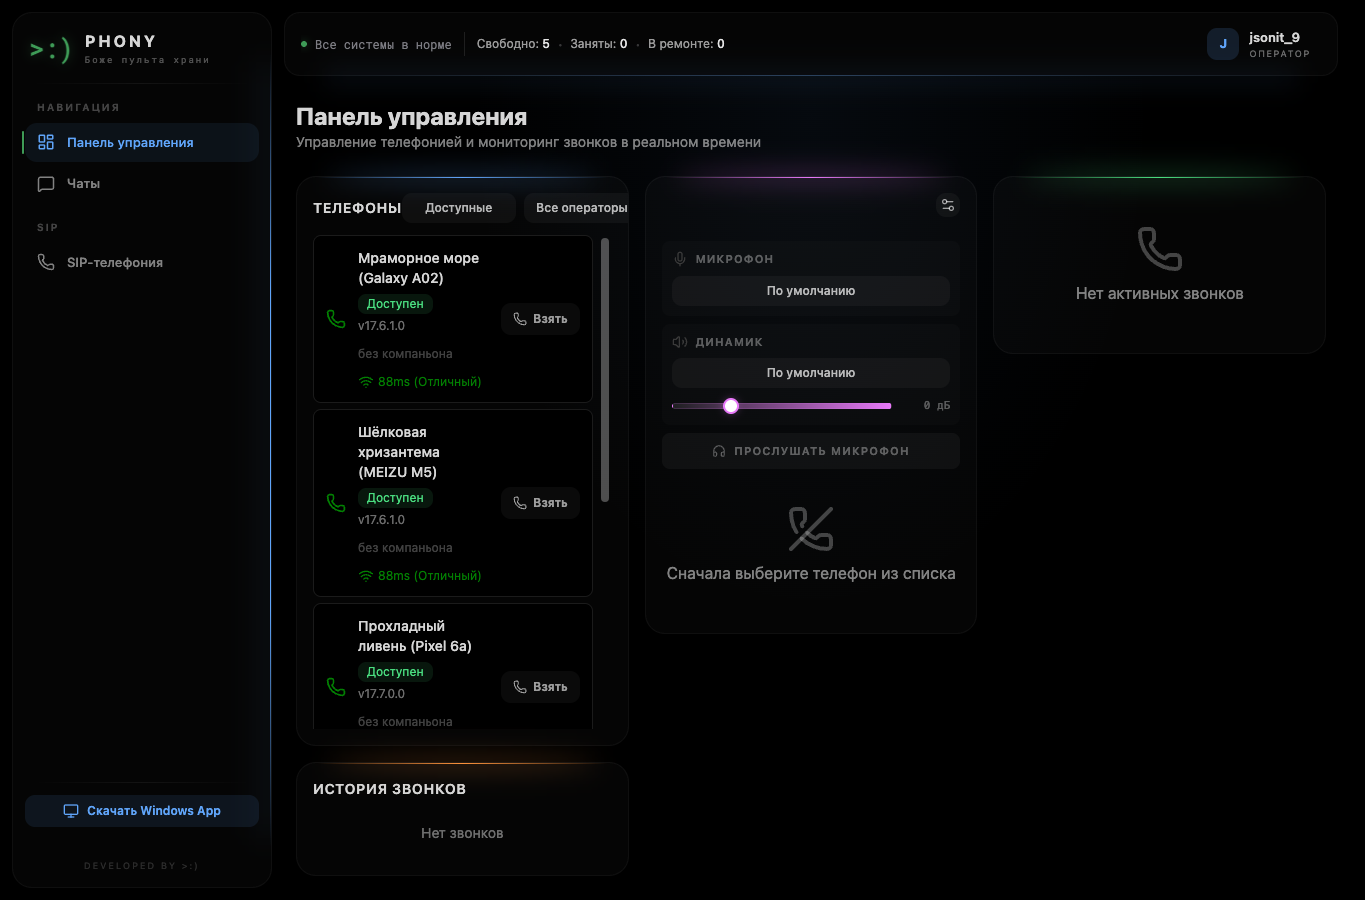Click the crossed-out phone icon placeholder
Viewport: 1365px width, 900px height.
coord(811,529)
